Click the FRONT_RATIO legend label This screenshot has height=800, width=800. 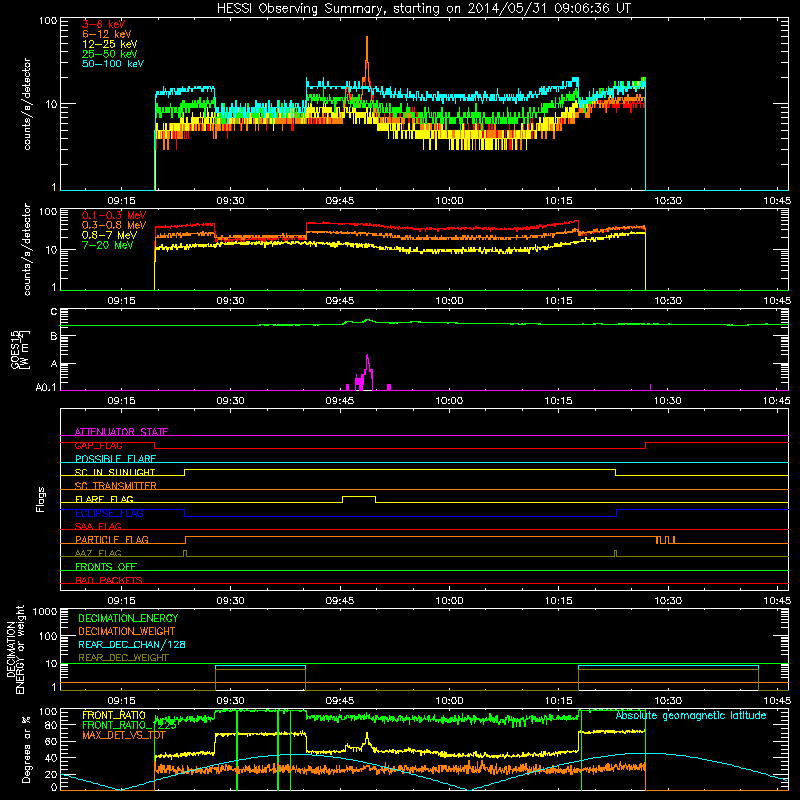click(x=114, y=715)
